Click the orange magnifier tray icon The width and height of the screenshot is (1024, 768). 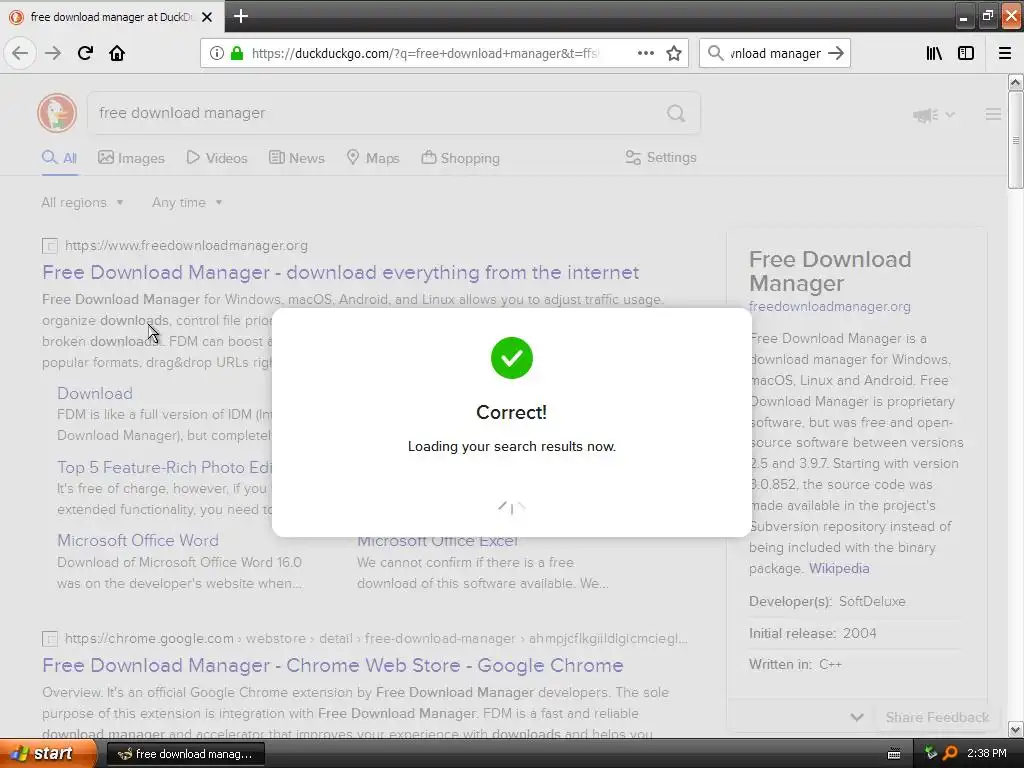coord(950,753)
